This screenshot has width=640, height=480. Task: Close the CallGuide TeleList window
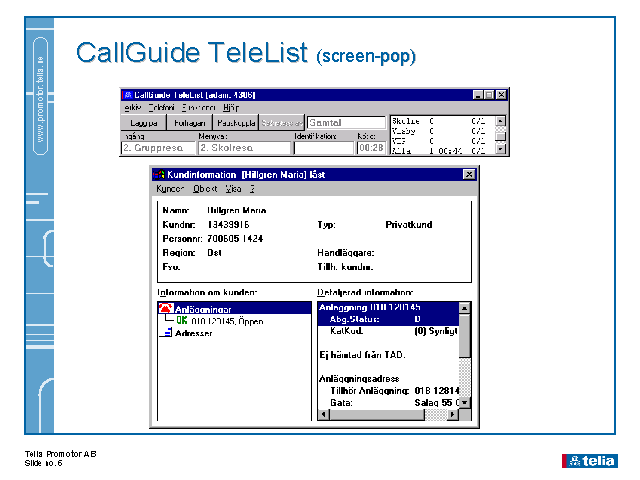click(501, 95)
